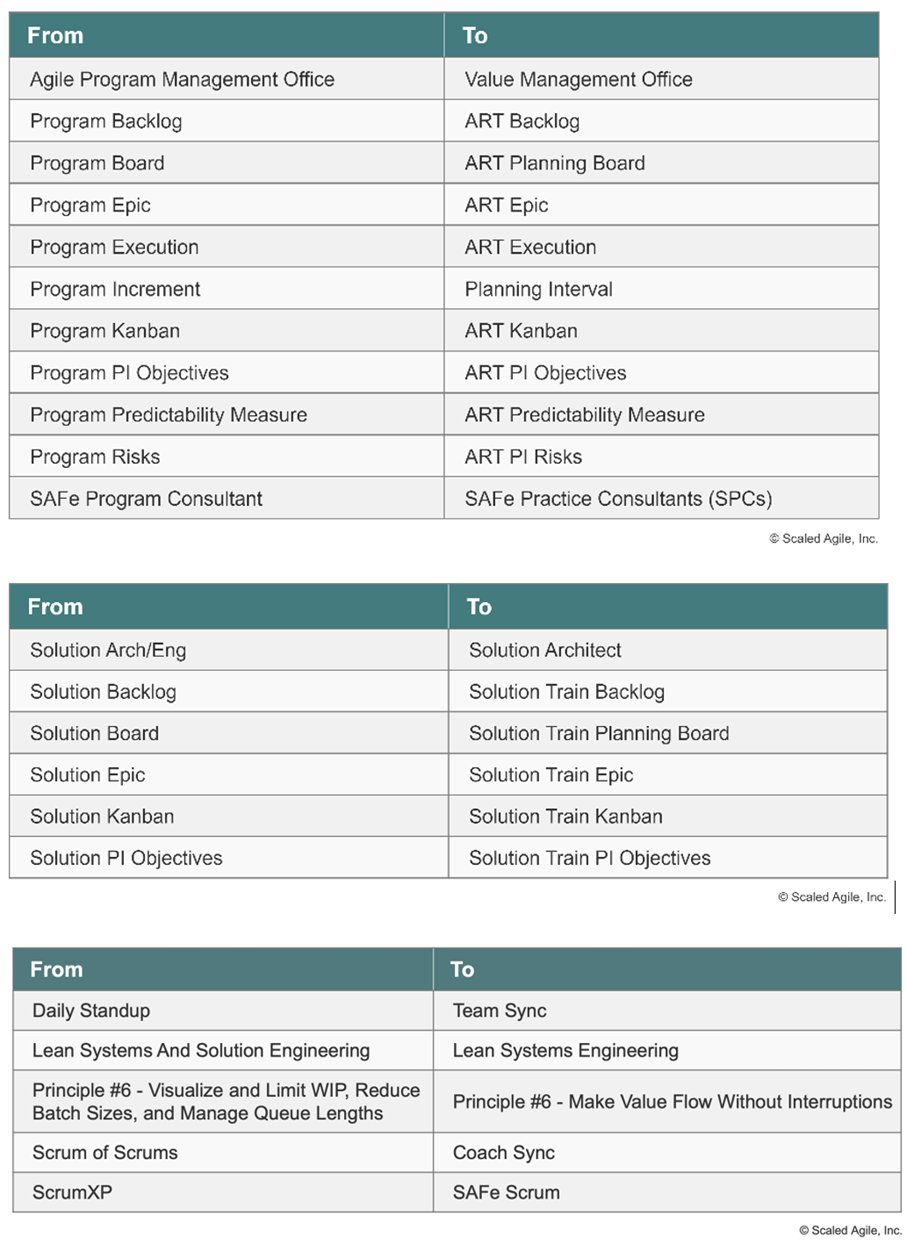Click the 'SAFe Scrum' cell
This screenshot has width=907, height=1245.
(x=667, y=1192)
